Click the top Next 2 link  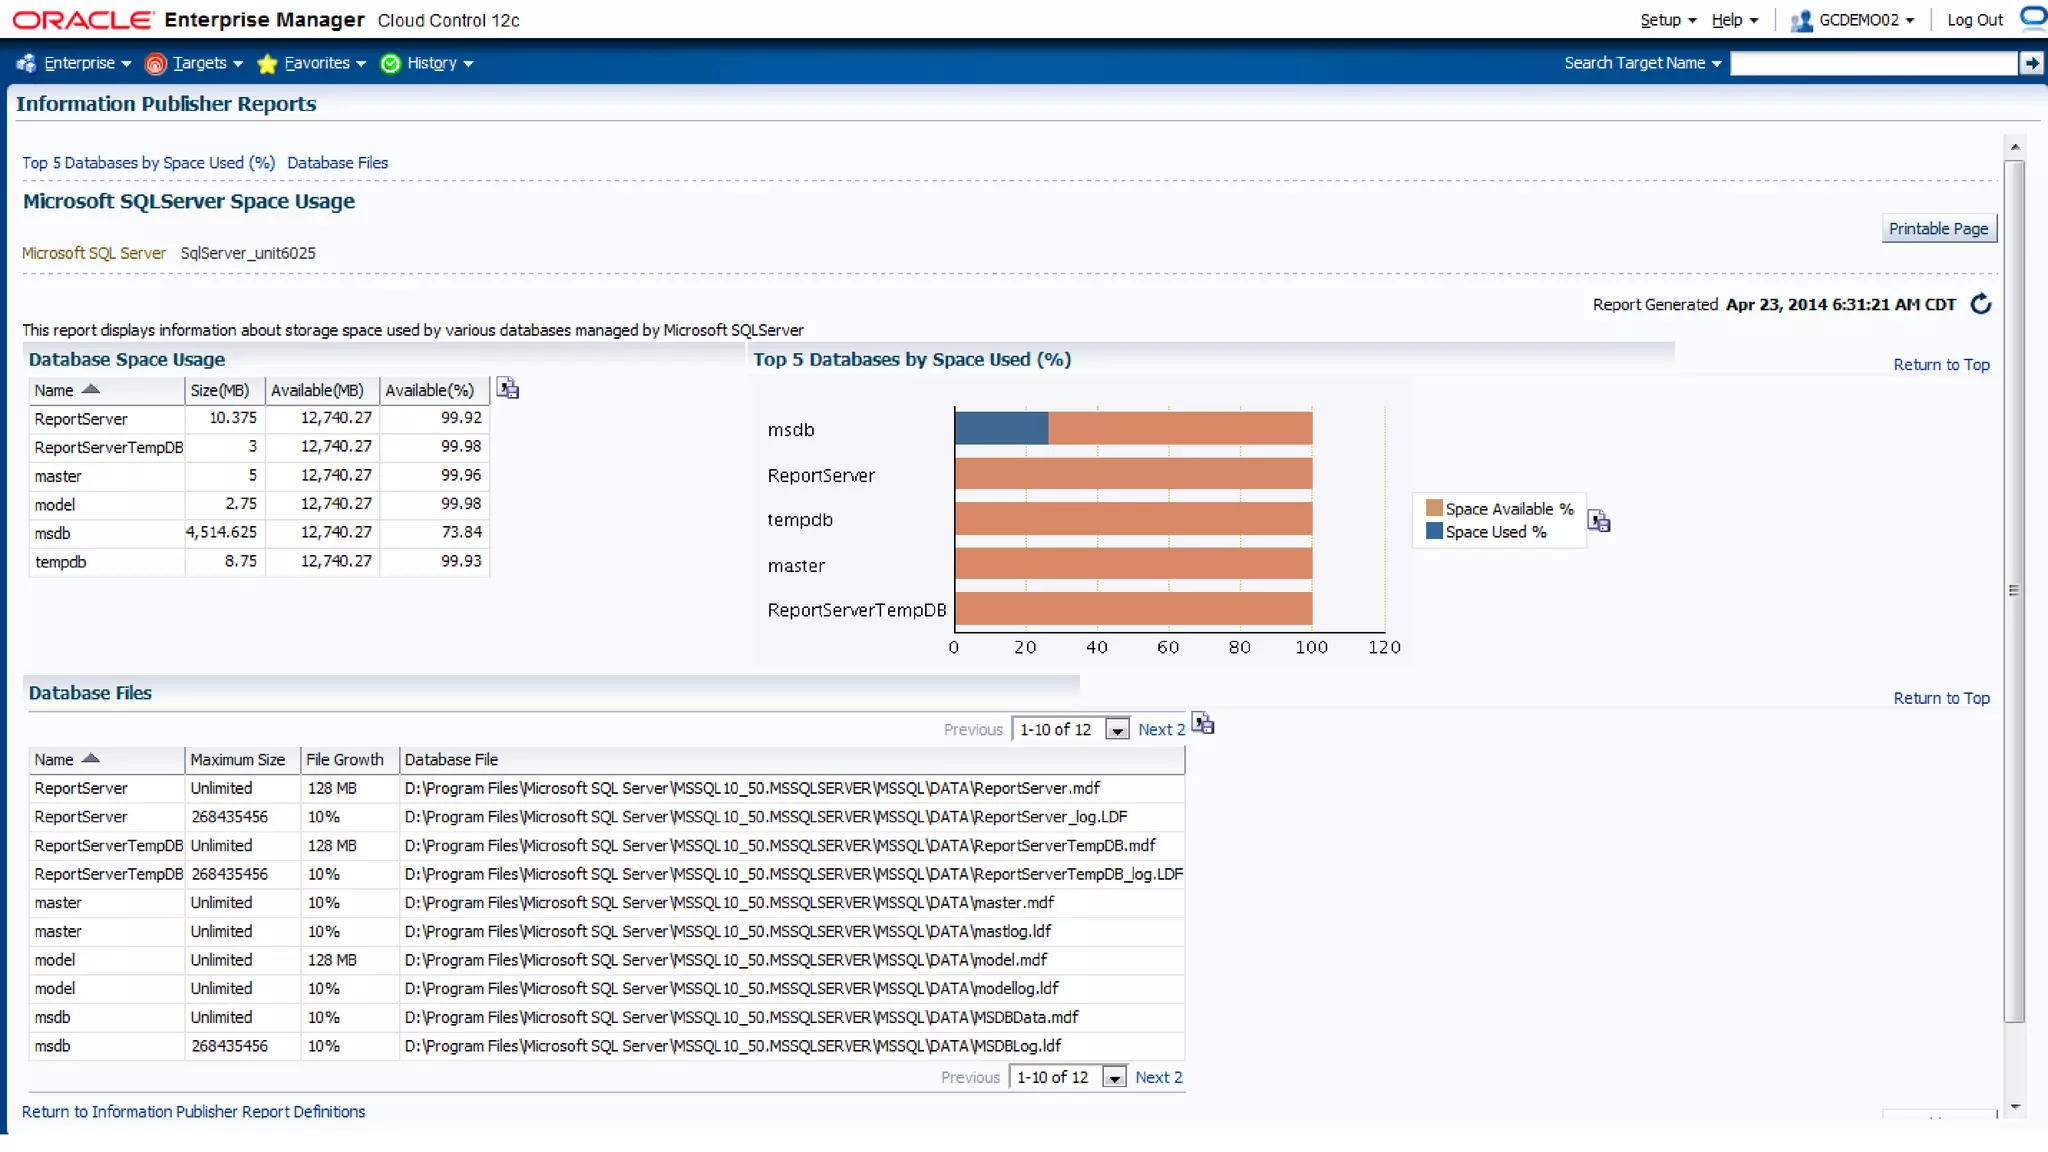[1161, 729]
